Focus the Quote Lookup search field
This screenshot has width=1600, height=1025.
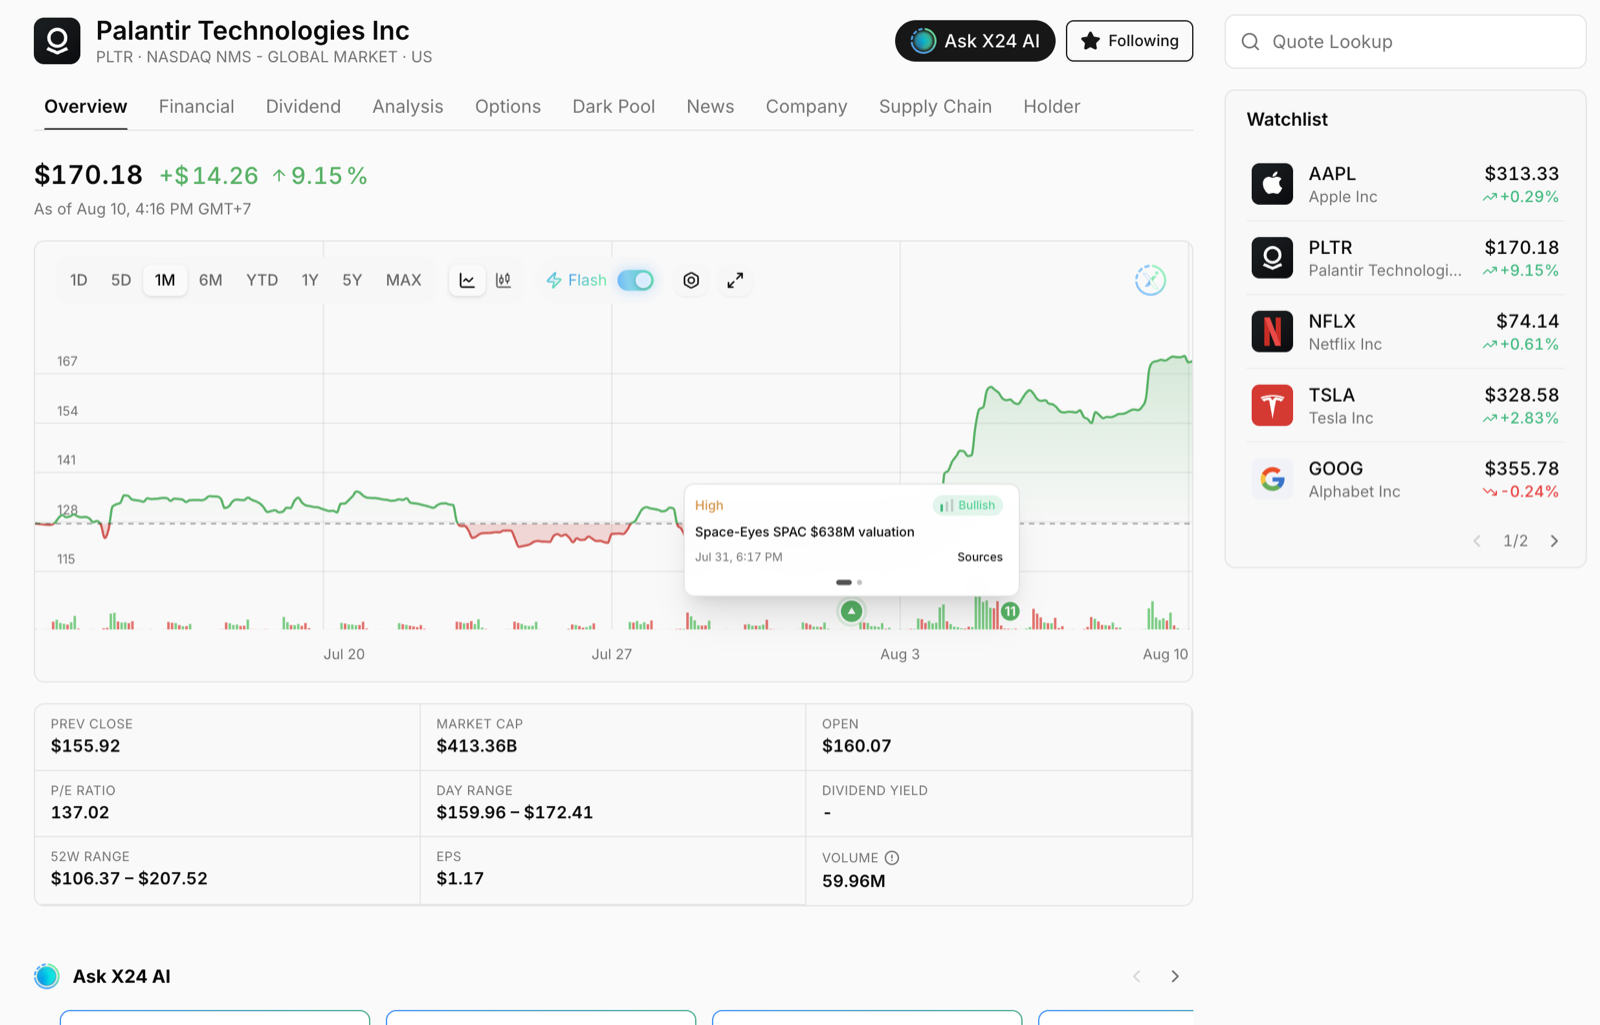[x=1405, y=42]
